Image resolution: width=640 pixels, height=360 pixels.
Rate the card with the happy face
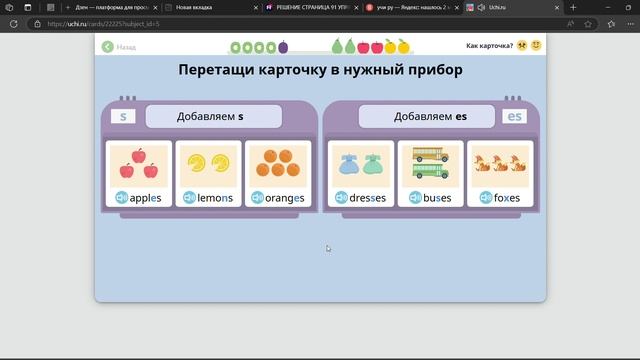pos(536,45)
